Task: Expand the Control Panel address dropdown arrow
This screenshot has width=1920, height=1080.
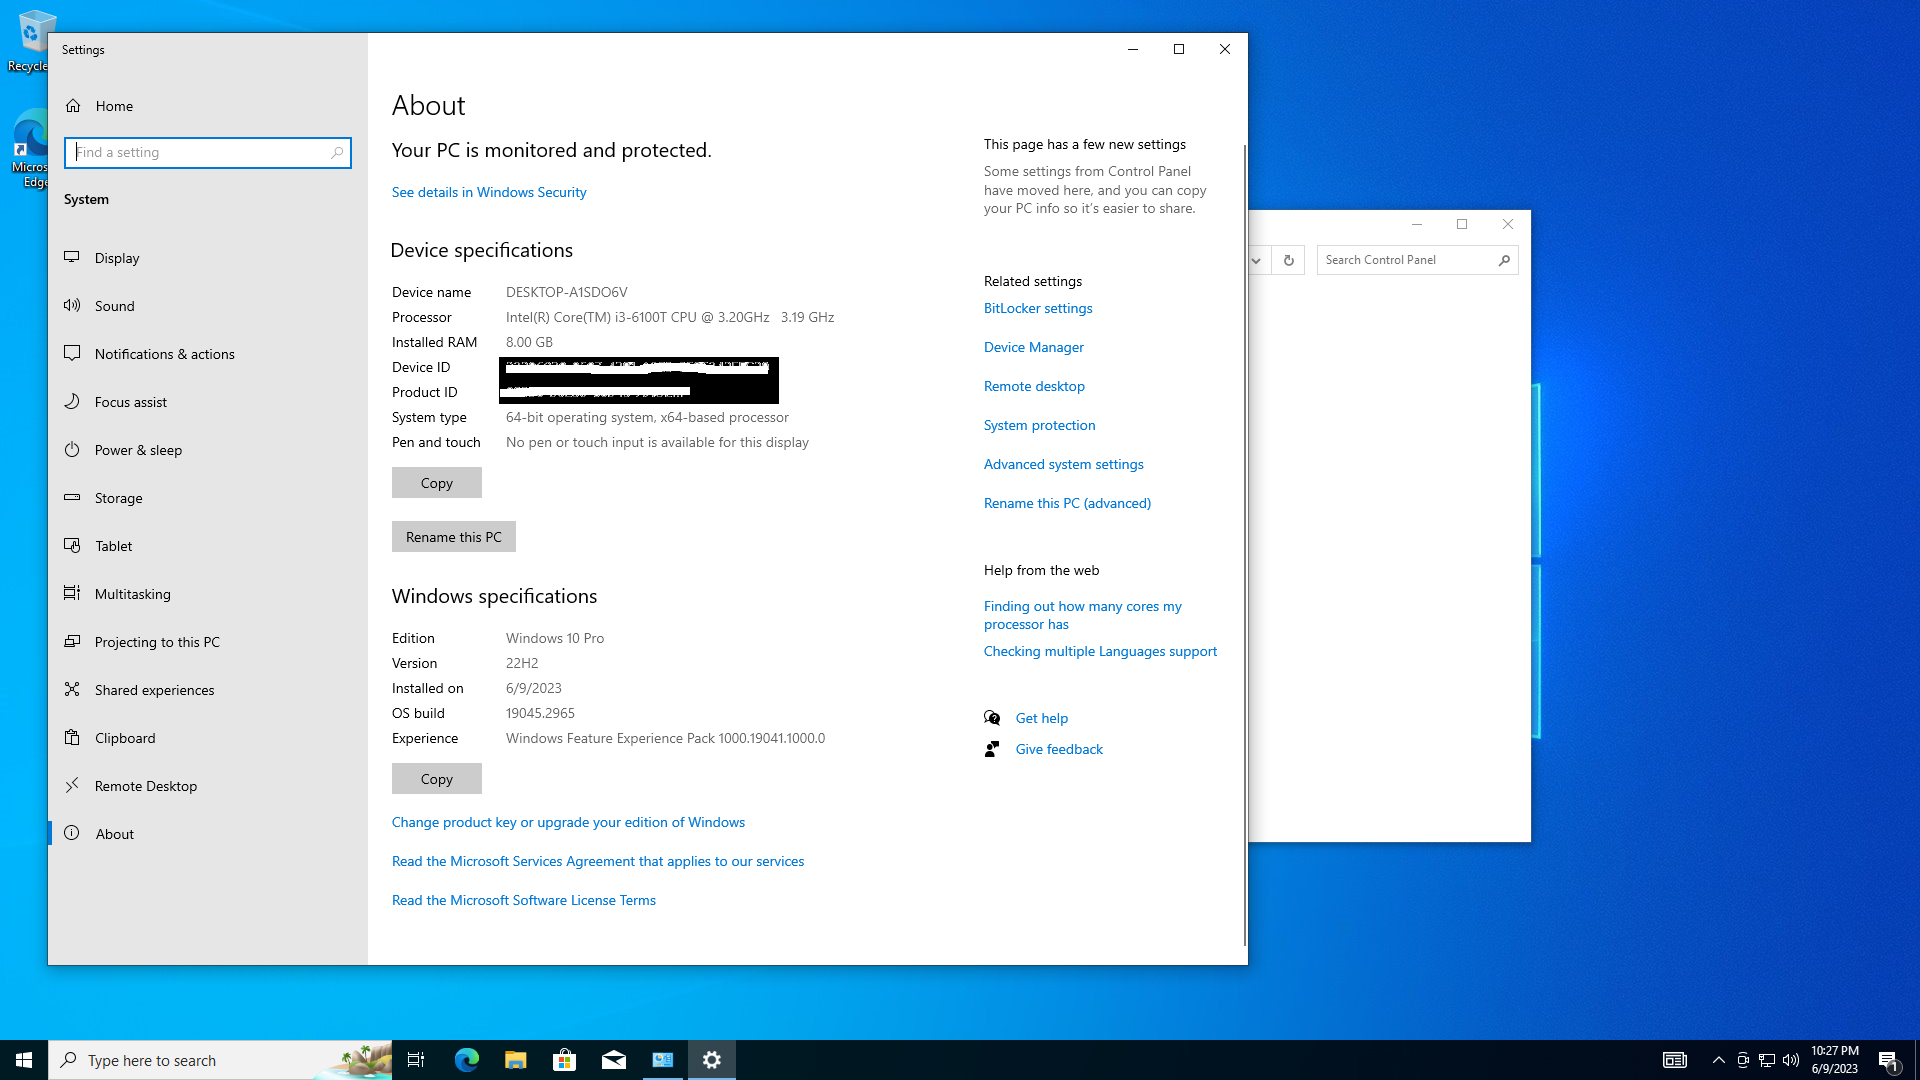Action: pyautogui.click(x=1256, y=260)
